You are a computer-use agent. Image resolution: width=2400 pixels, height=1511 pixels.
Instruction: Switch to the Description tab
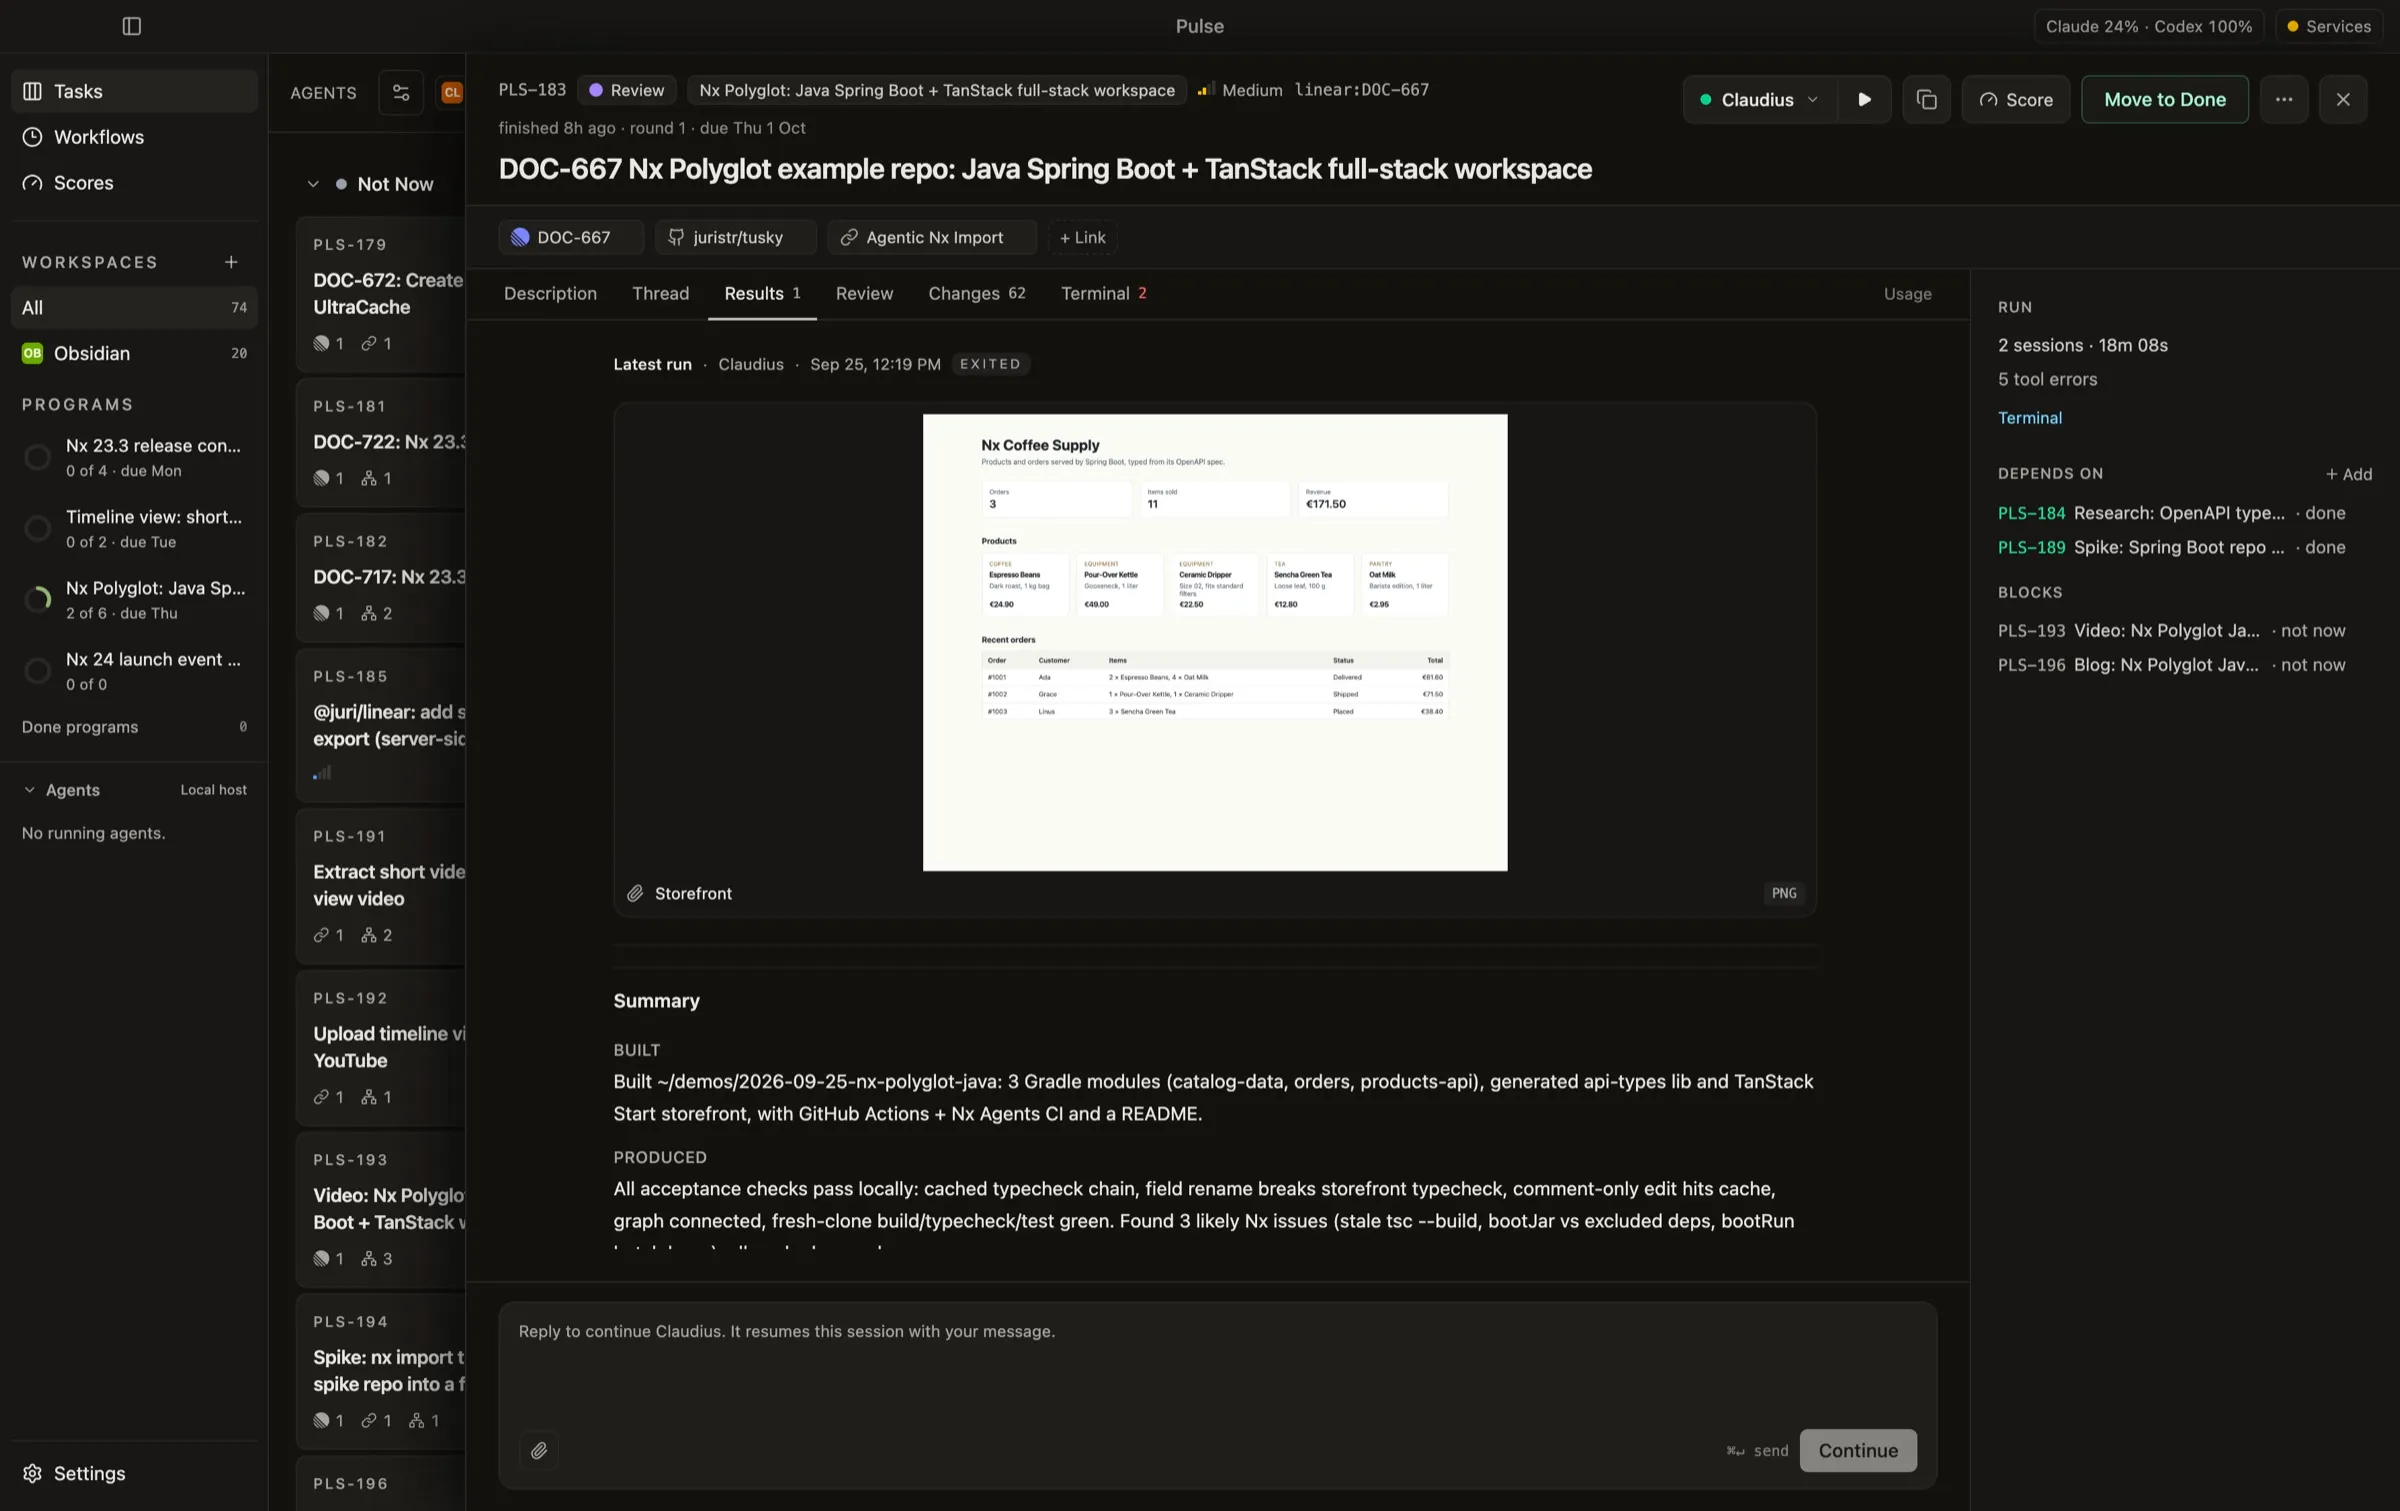tap(550, 294)
